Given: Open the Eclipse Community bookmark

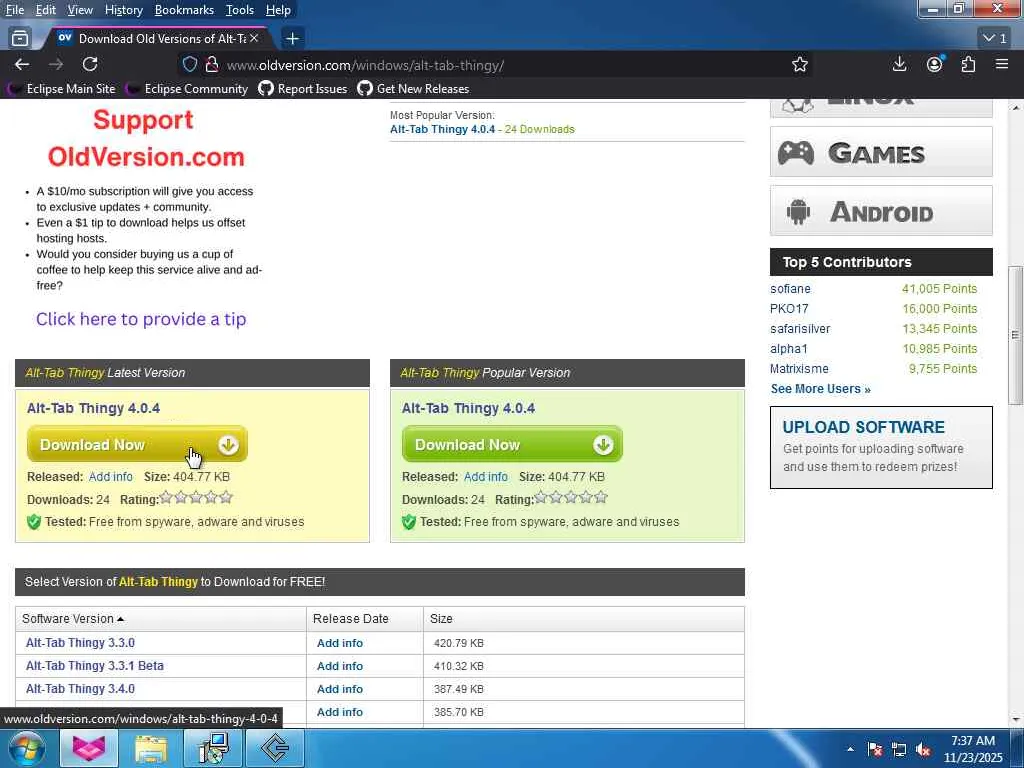Looking at the screenshot, I should [187, 89].
